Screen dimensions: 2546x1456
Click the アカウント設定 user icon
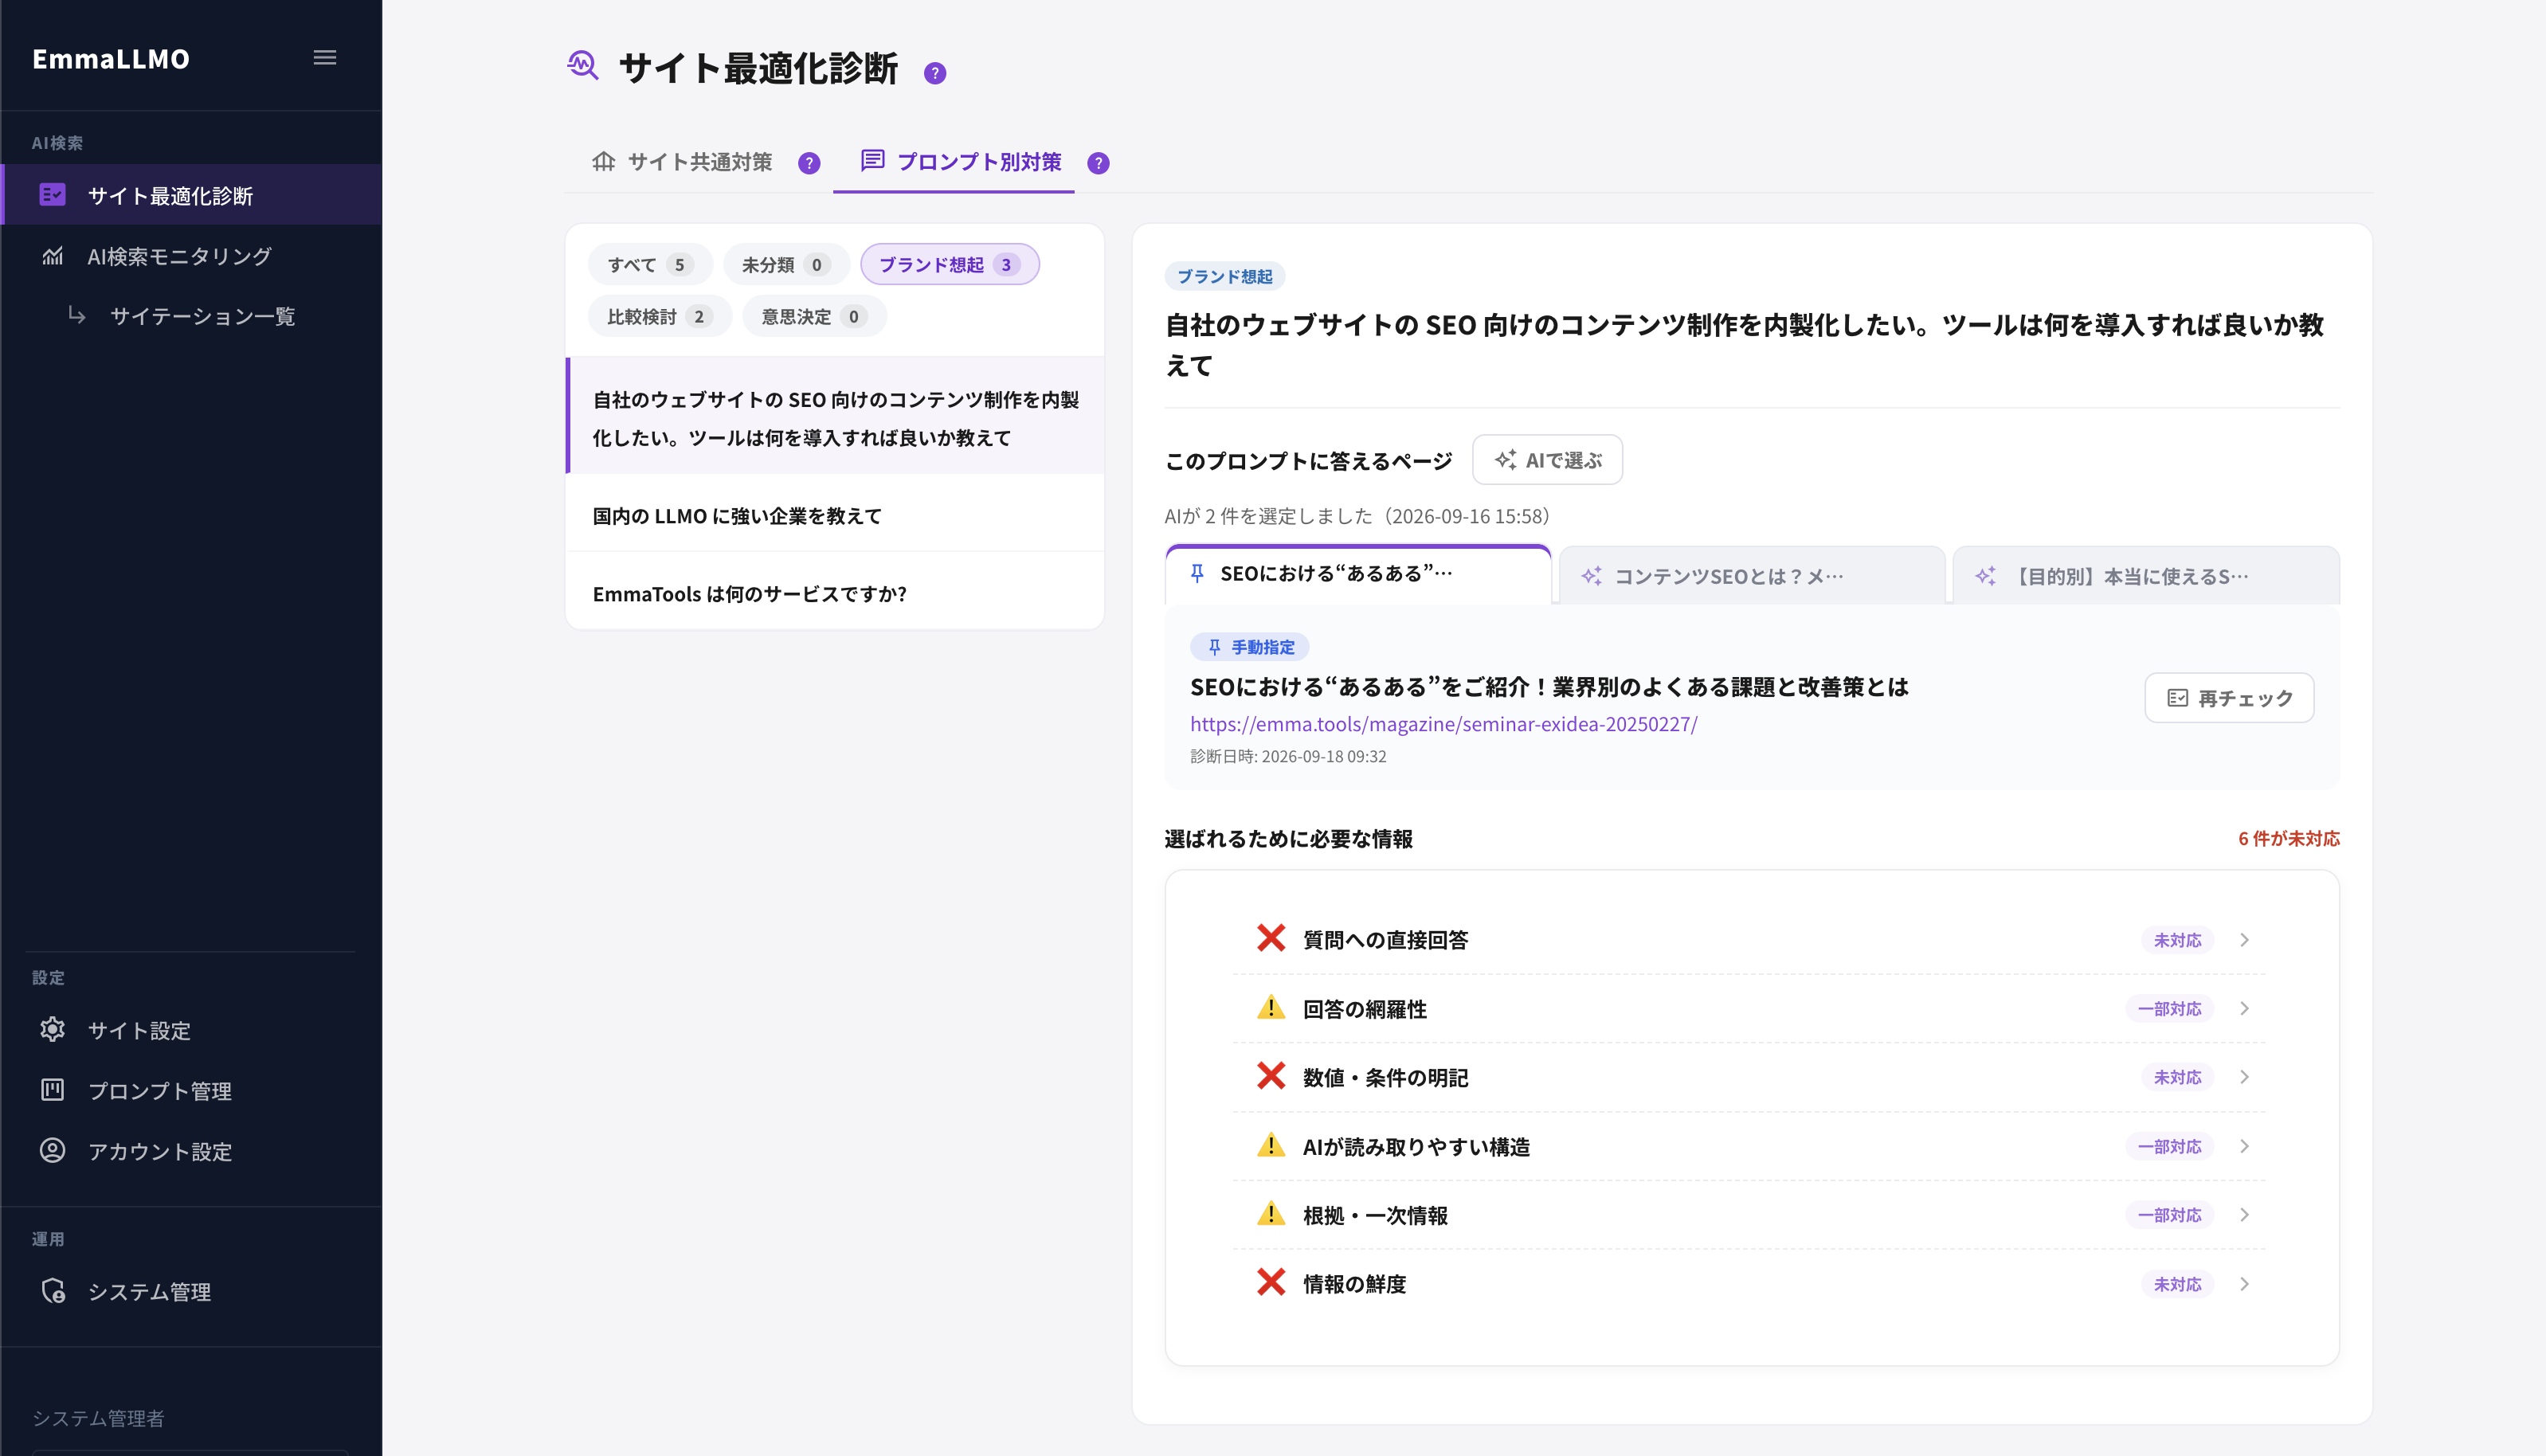pos(53,1150)
